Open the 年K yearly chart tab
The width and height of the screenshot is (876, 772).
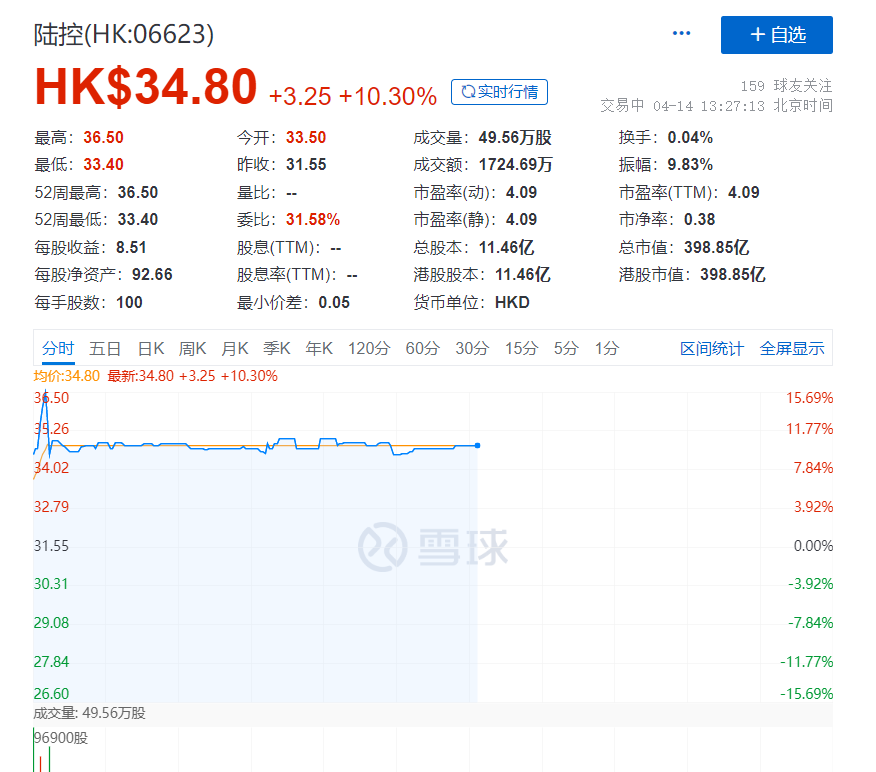tap(318, 349)
